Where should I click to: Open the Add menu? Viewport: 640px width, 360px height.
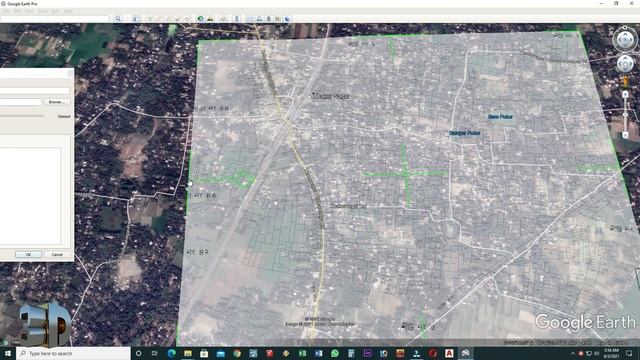pyautogui.click(x=56, y=11)
